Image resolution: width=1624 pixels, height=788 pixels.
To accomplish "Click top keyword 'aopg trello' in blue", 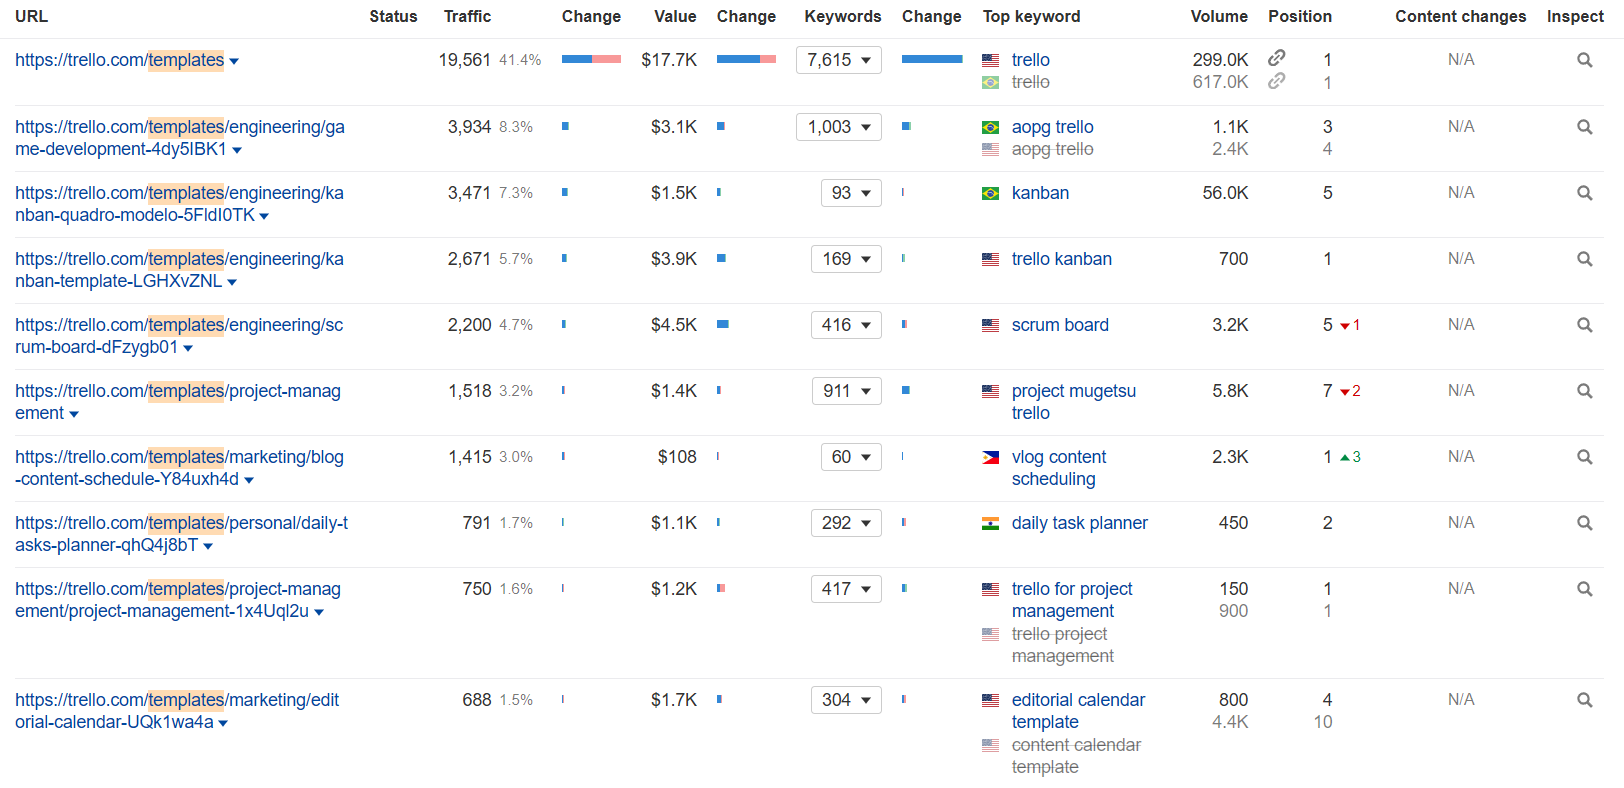I will pos(1052,127).
